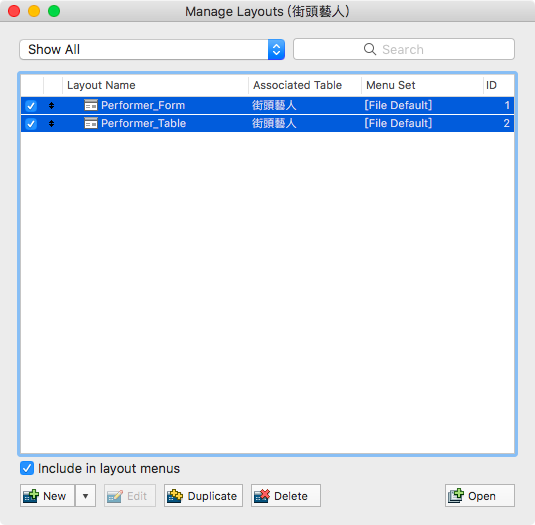535x525 pixels.
Task: Click the magnifying glass search icon
Action: click(x=370, y=49)
